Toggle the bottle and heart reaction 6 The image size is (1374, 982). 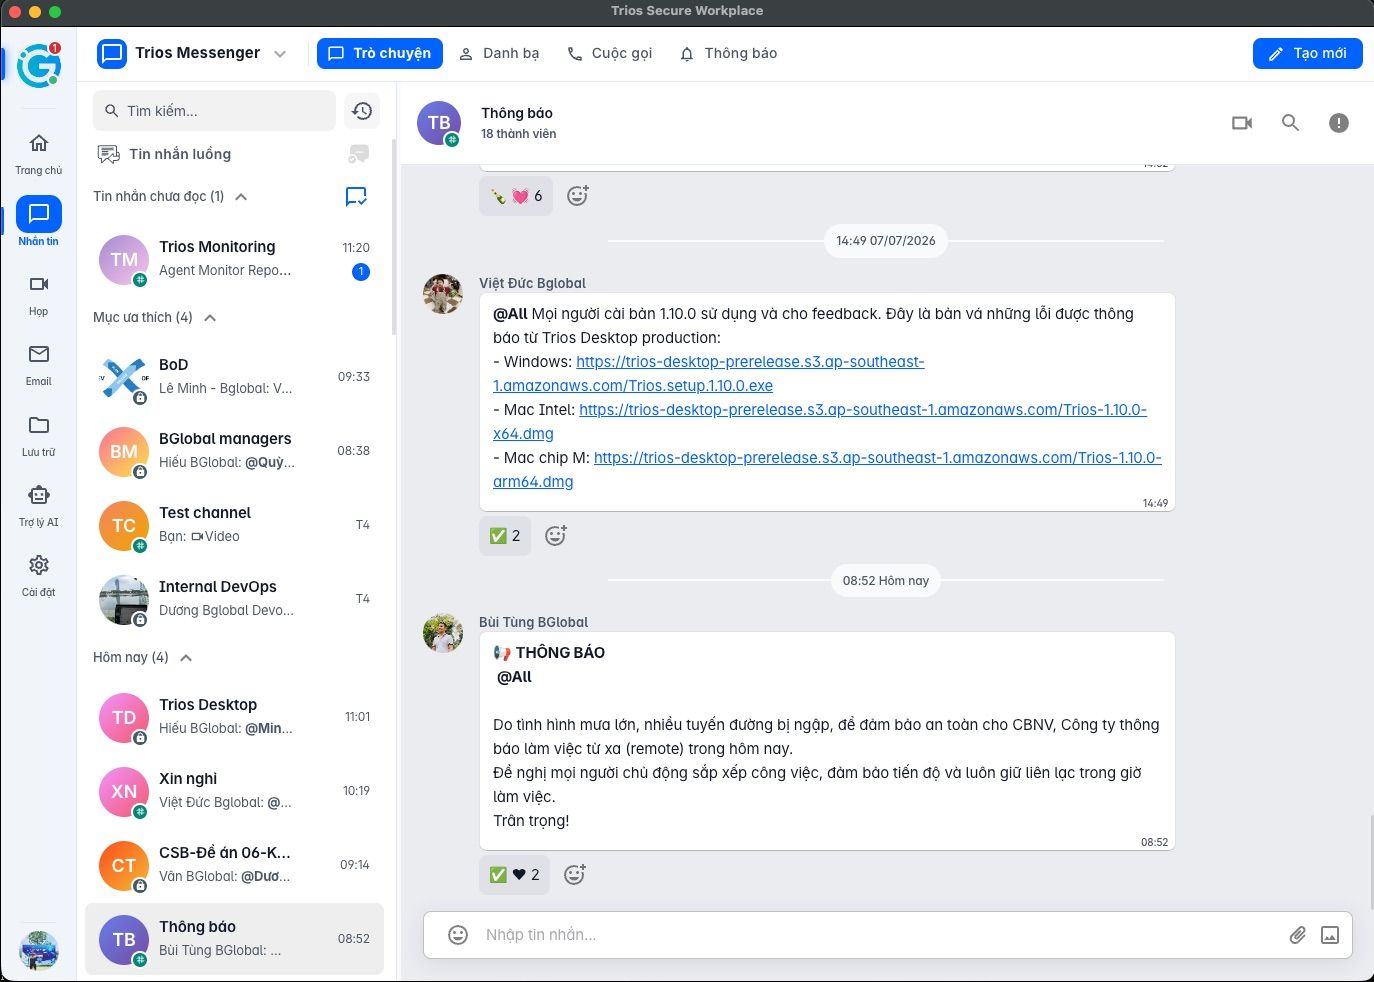pyautogui.click(x=516, y=196)
